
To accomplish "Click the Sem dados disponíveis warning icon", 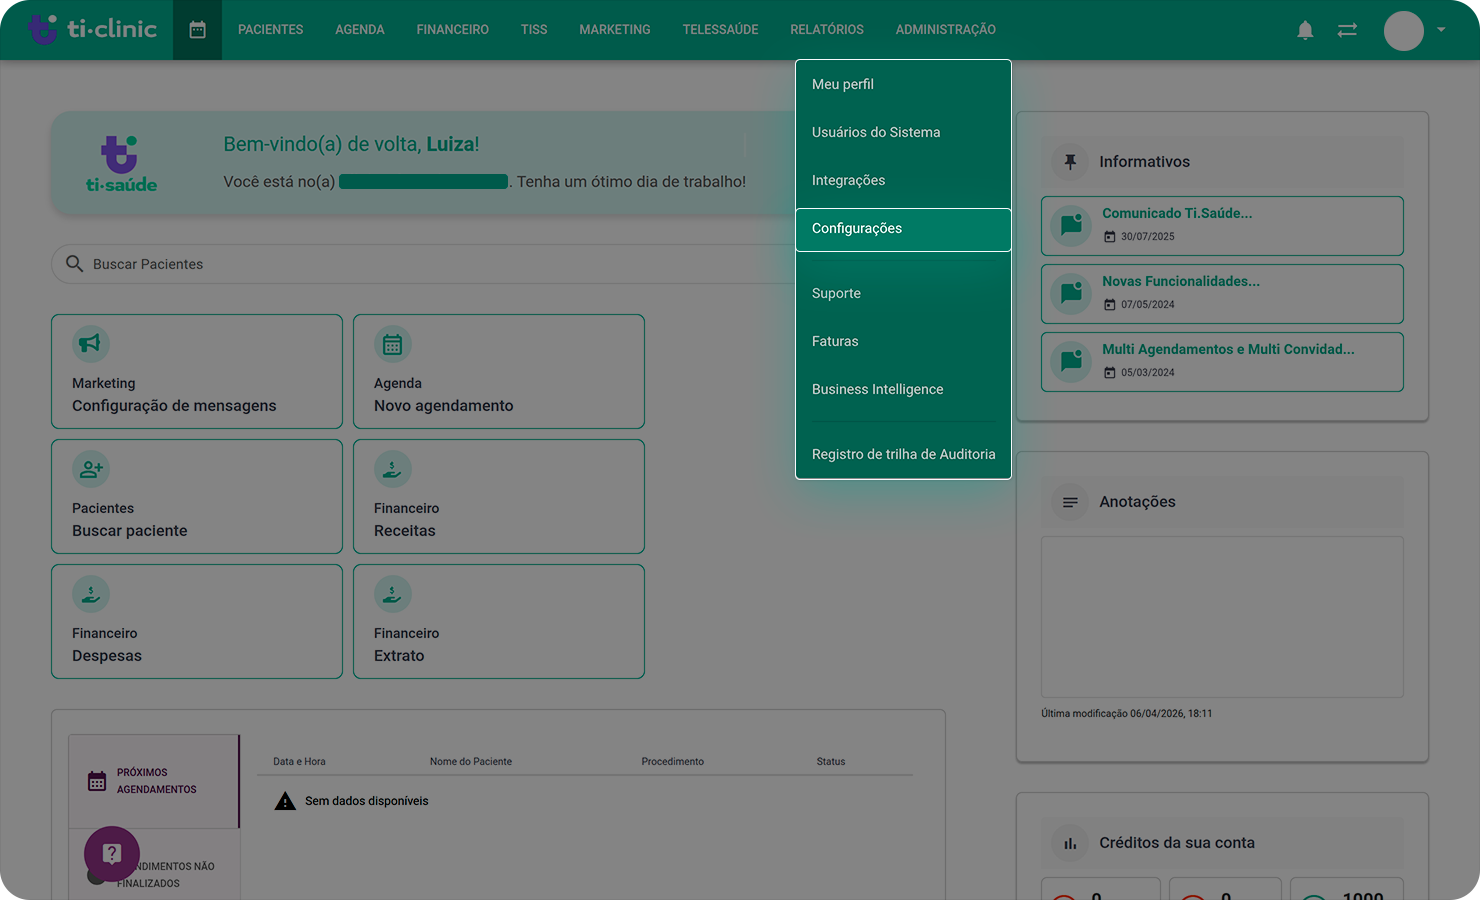I will pos(285,801).
